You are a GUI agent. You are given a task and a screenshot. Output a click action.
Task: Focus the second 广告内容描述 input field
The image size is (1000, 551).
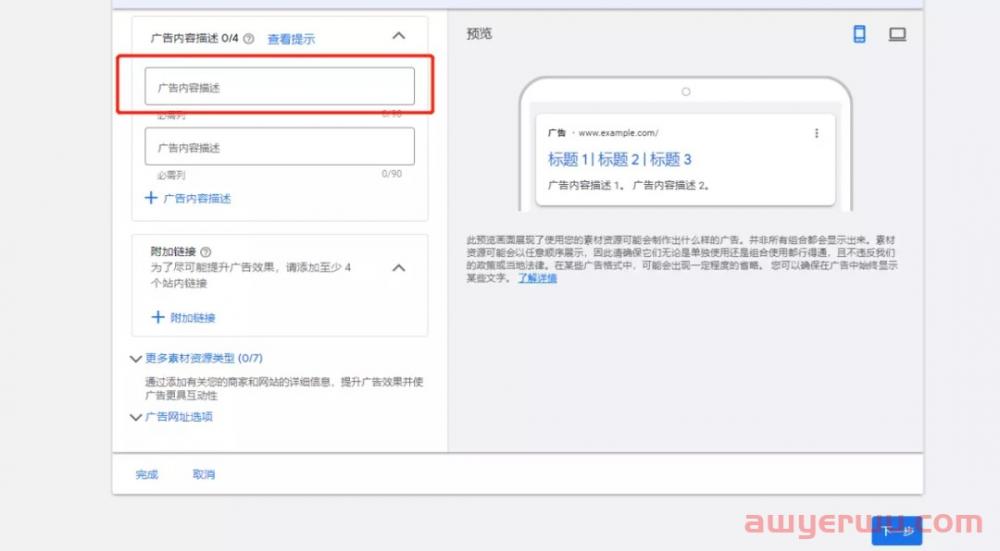(279, 147)
